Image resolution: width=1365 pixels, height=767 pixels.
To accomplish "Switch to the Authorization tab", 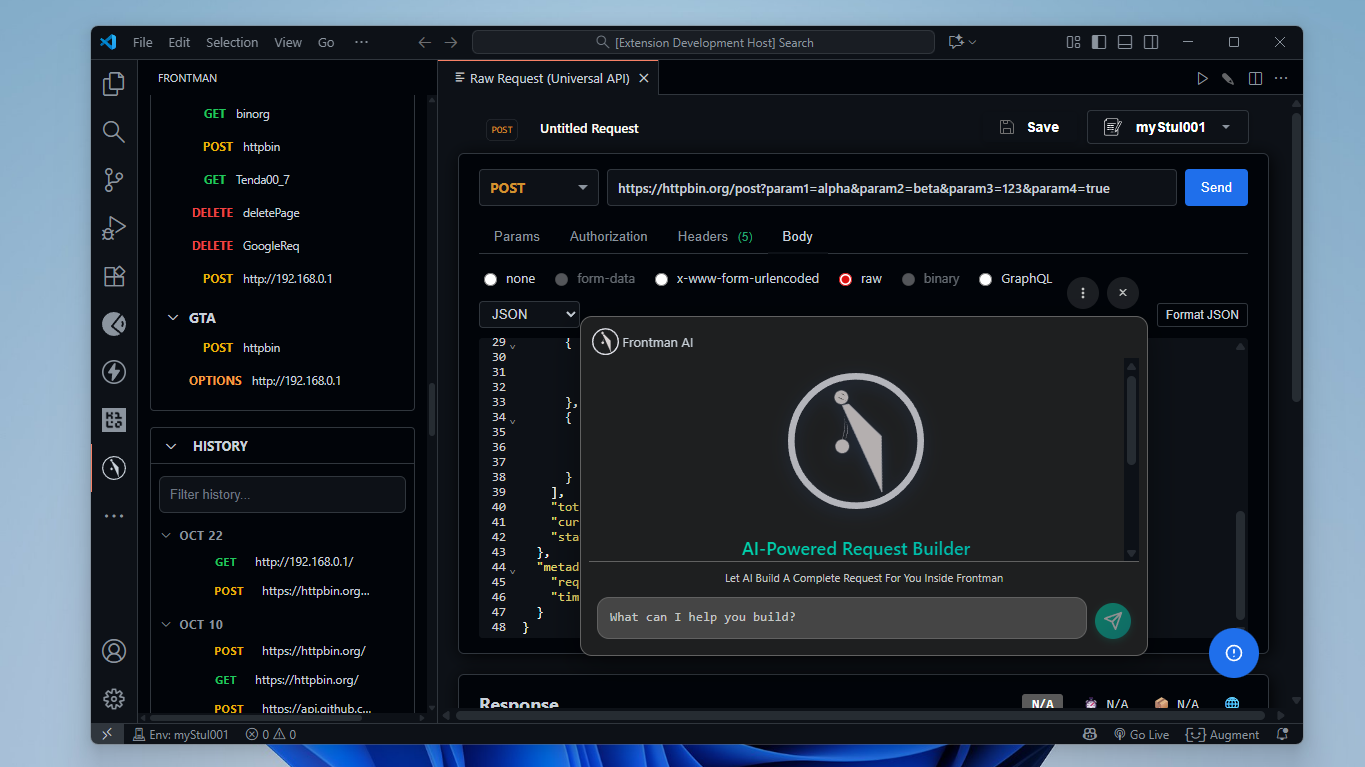I will [x=609, y=237].
